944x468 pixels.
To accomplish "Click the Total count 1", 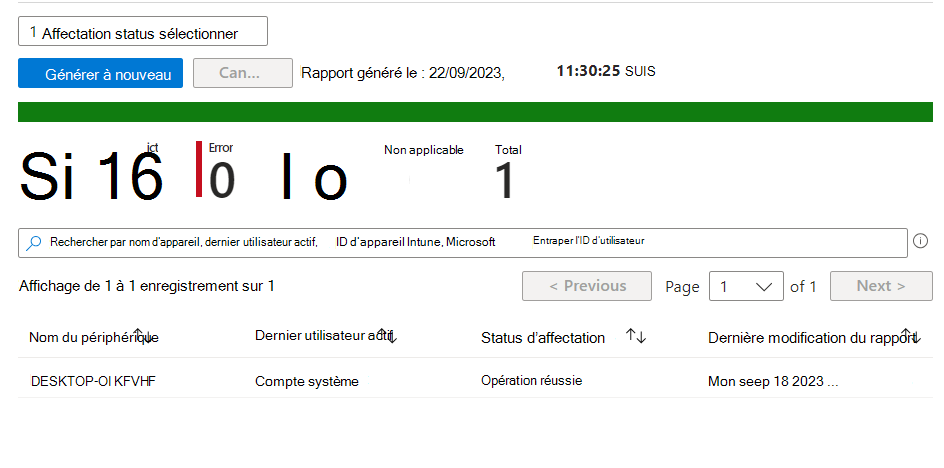I will [x=506, y=181].
